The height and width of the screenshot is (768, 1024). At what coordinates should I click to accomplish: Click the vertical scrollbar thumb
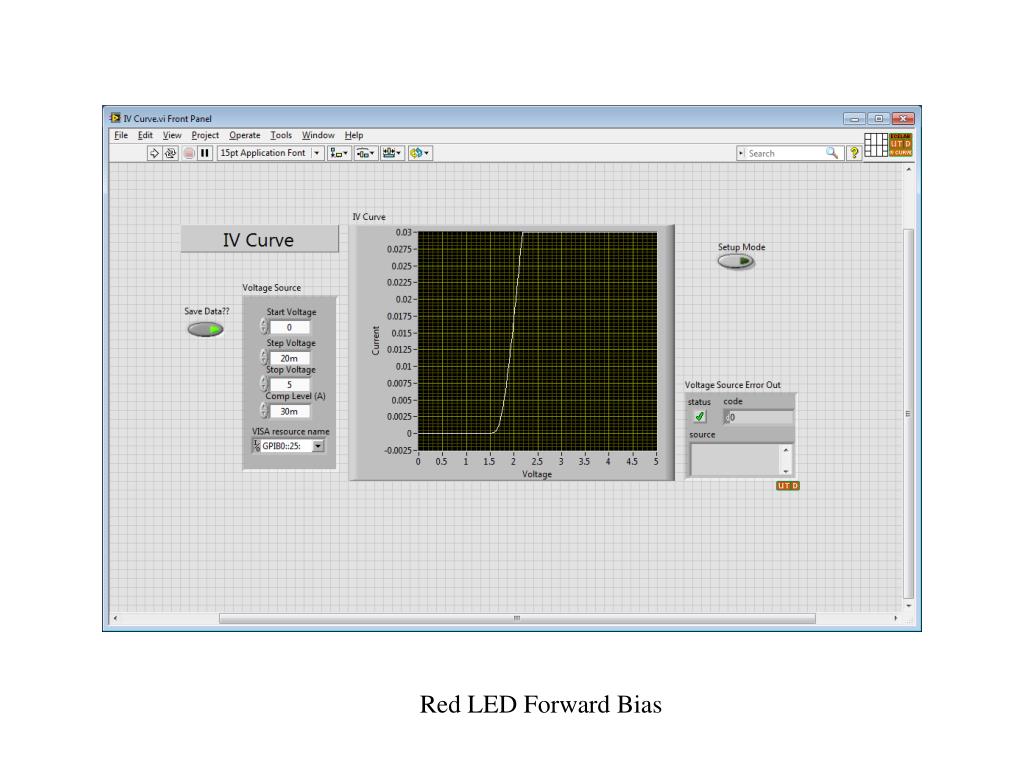tap(908, 413)
